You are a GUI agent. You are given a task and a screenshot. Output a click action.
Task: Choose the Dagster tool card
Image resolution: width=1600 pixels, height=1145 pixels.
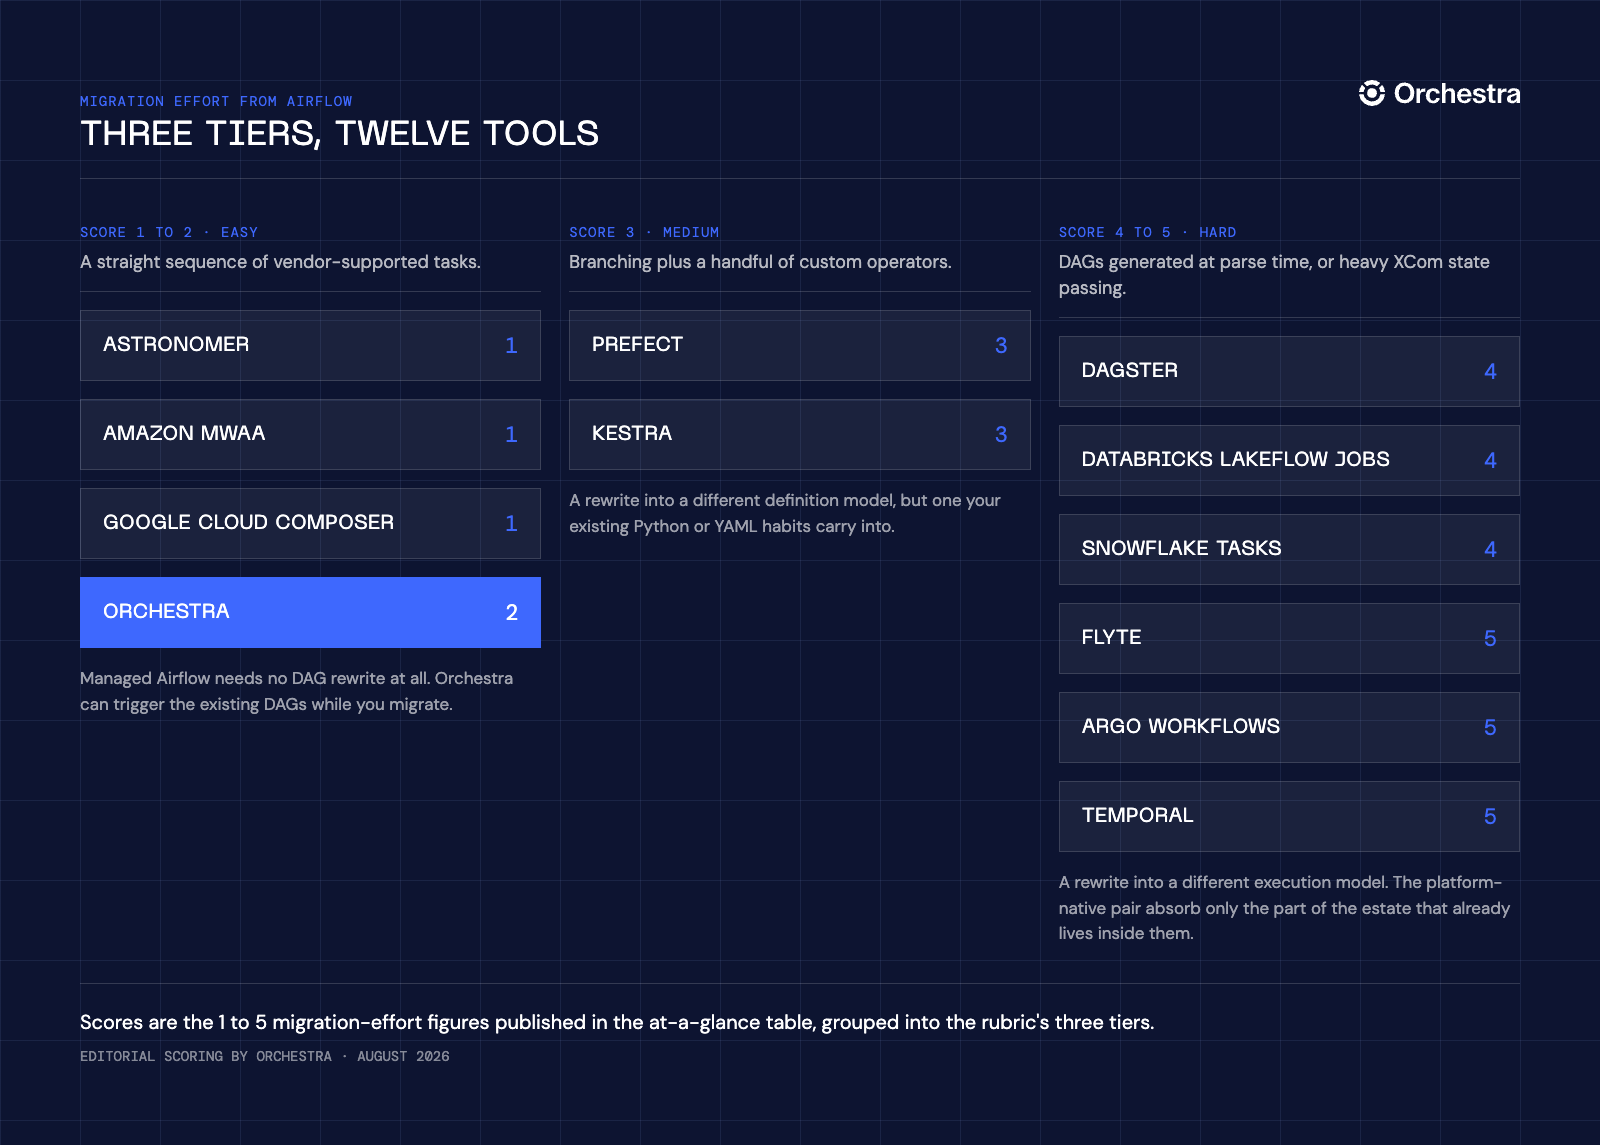click(x=1289, y=371)
